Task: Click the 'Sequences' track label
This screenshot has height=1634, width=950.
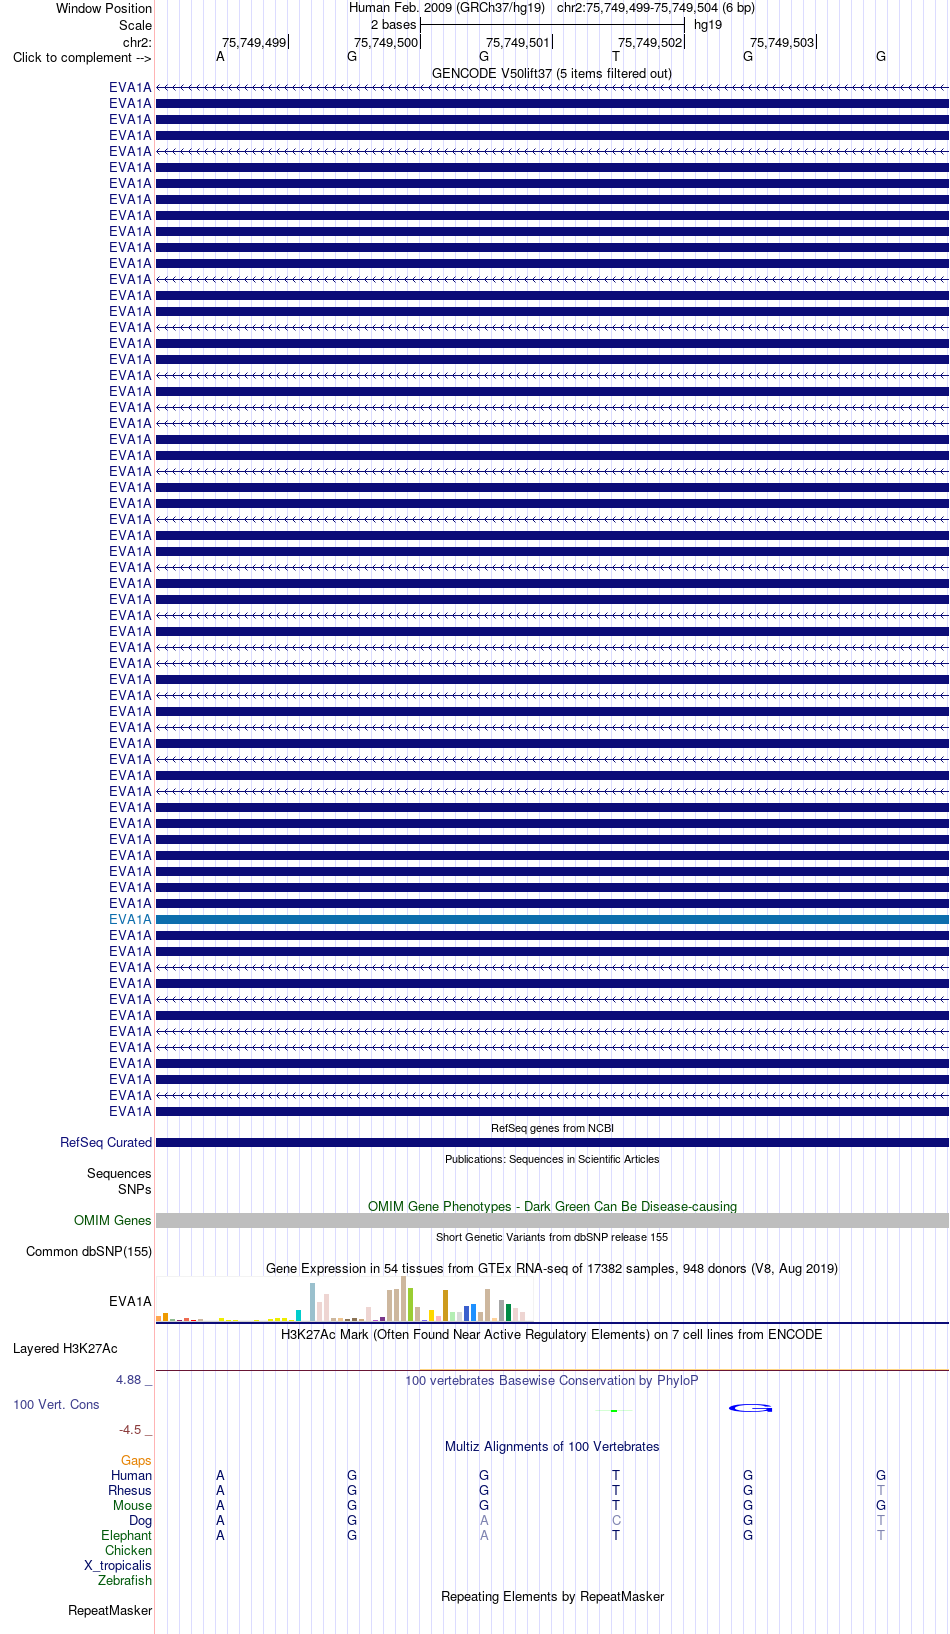Action: point(119,1173)
